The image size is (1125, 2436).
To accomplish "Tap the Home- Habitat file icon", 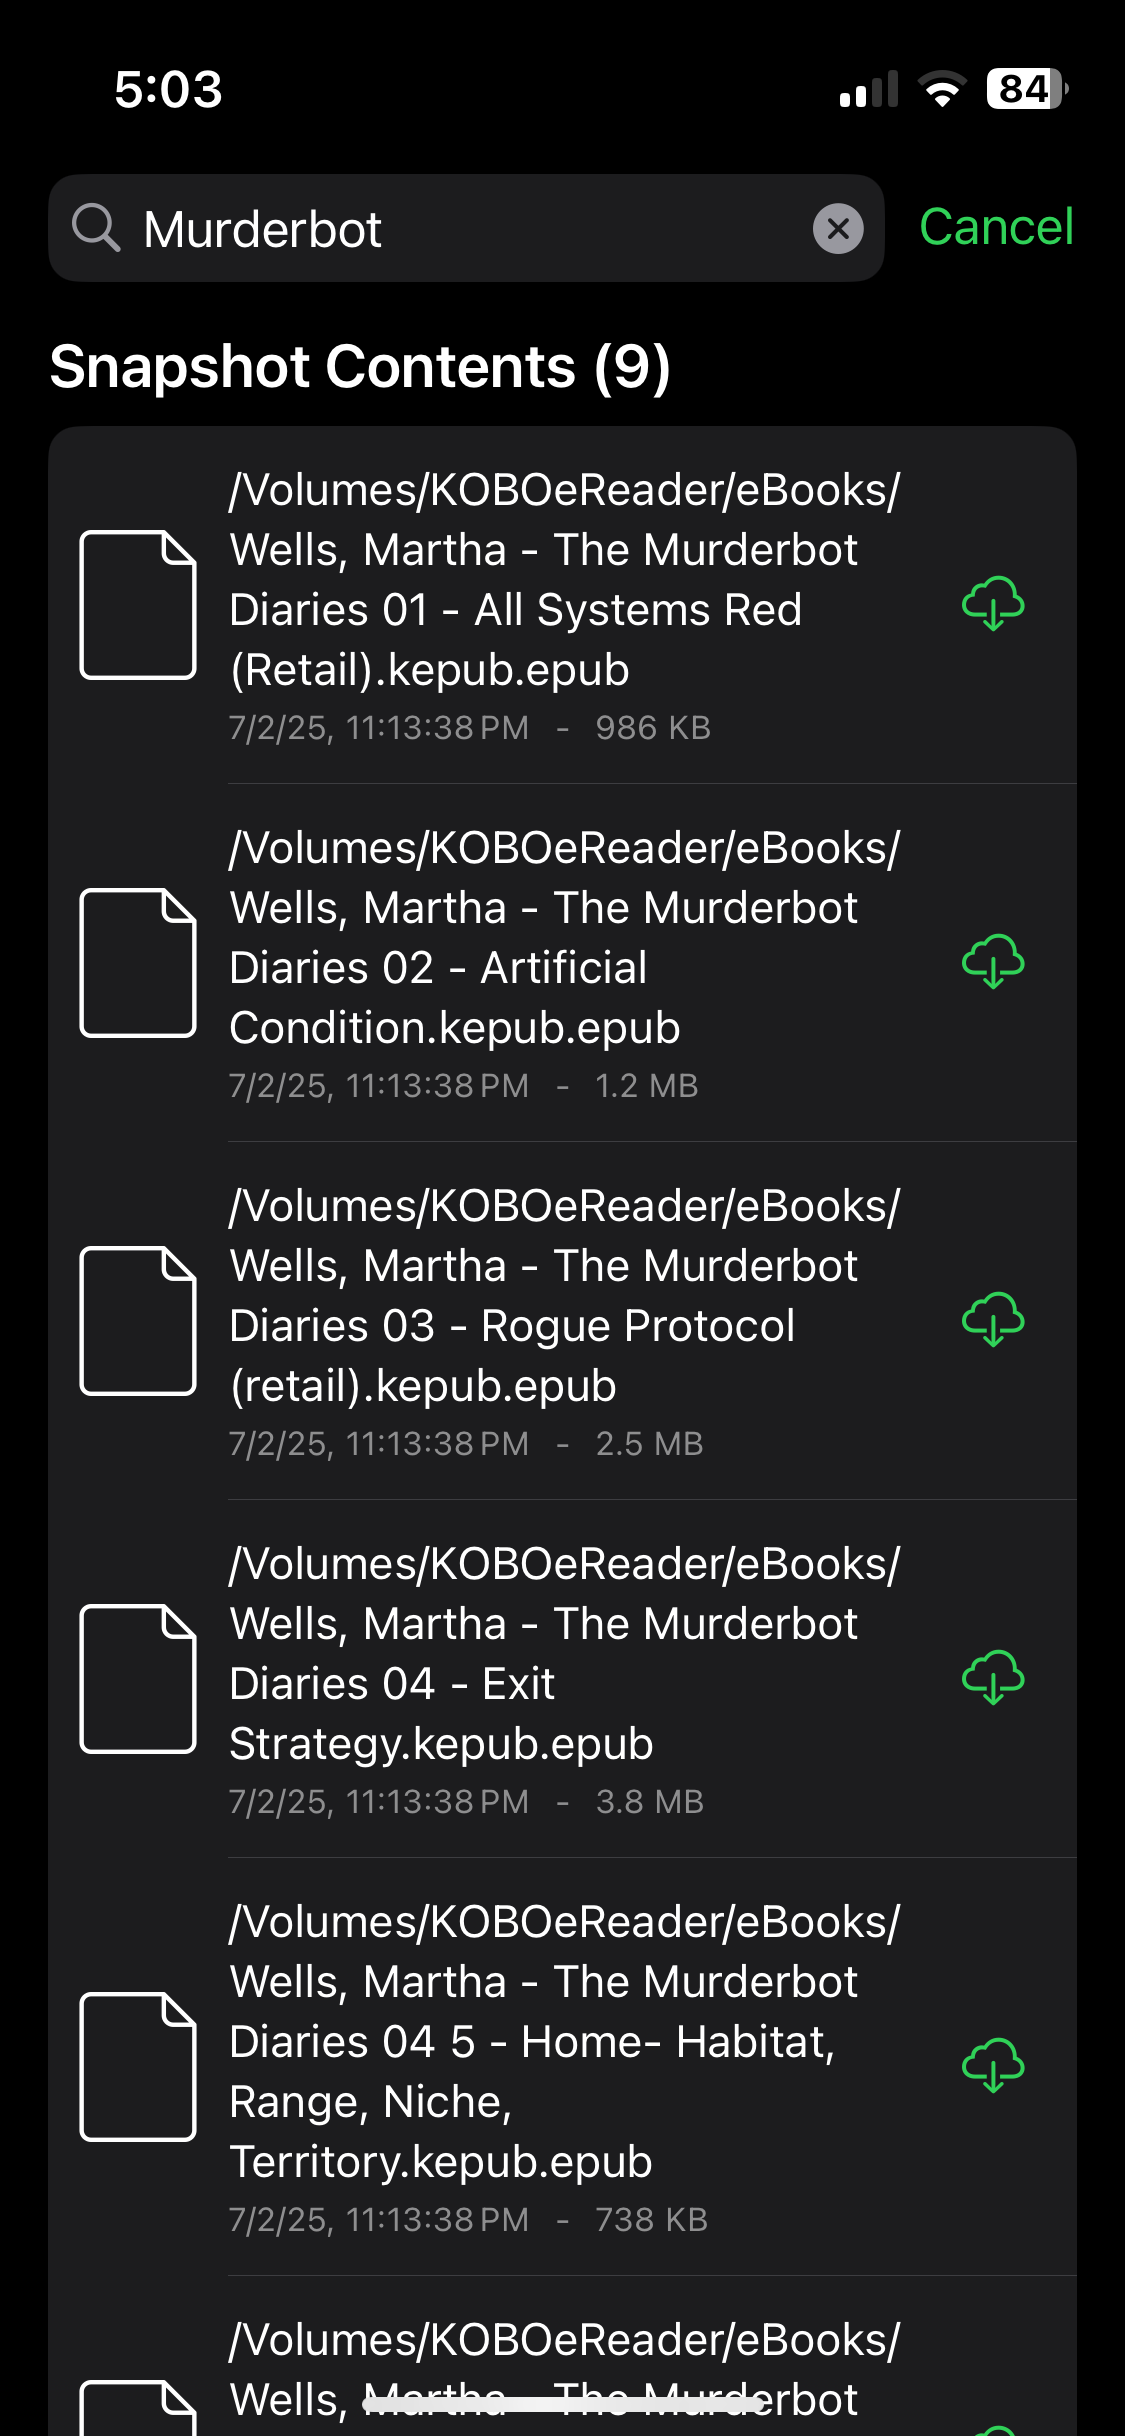I will coord(138,2067).
